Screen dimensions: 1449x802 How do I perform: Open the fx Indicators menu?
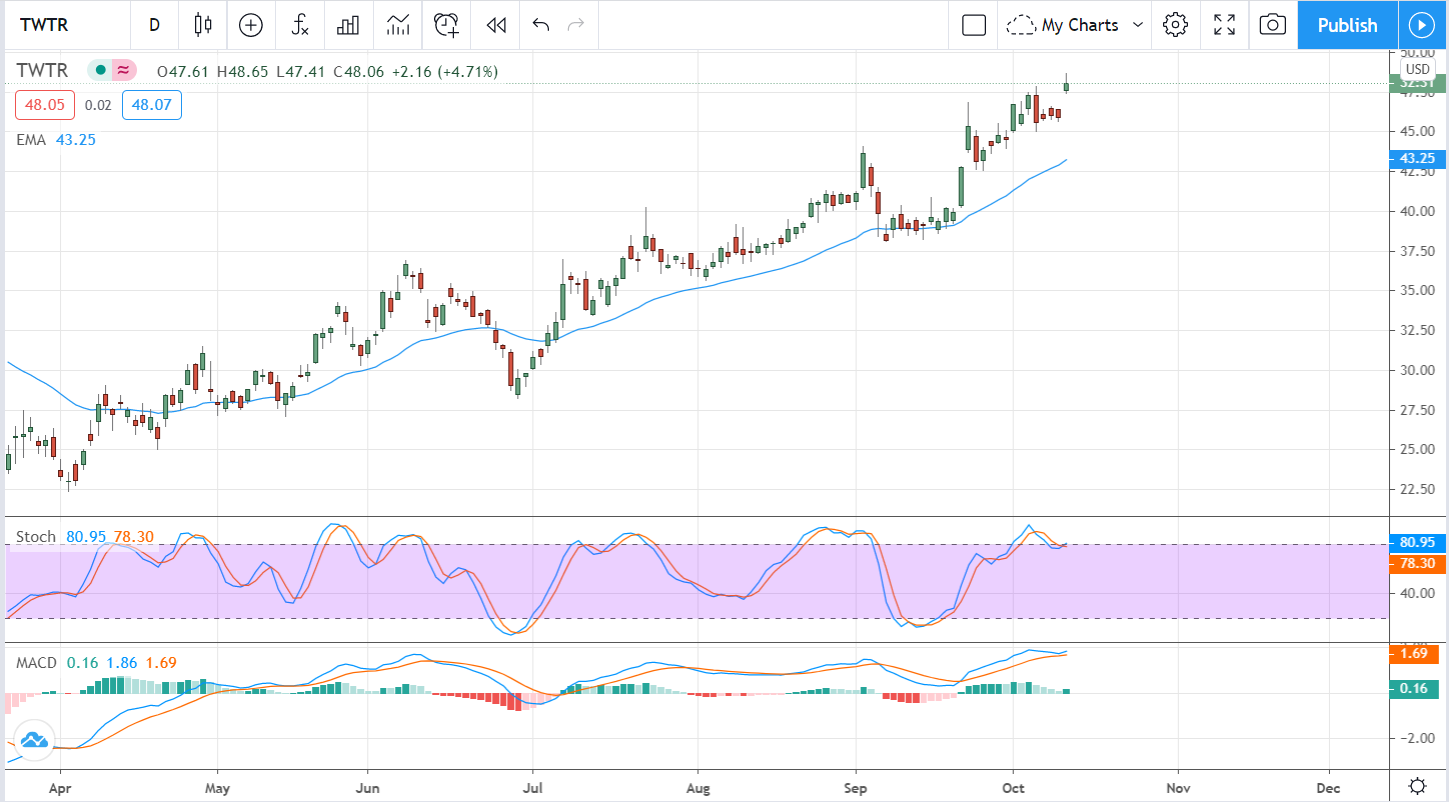click(x=300, y=25)
